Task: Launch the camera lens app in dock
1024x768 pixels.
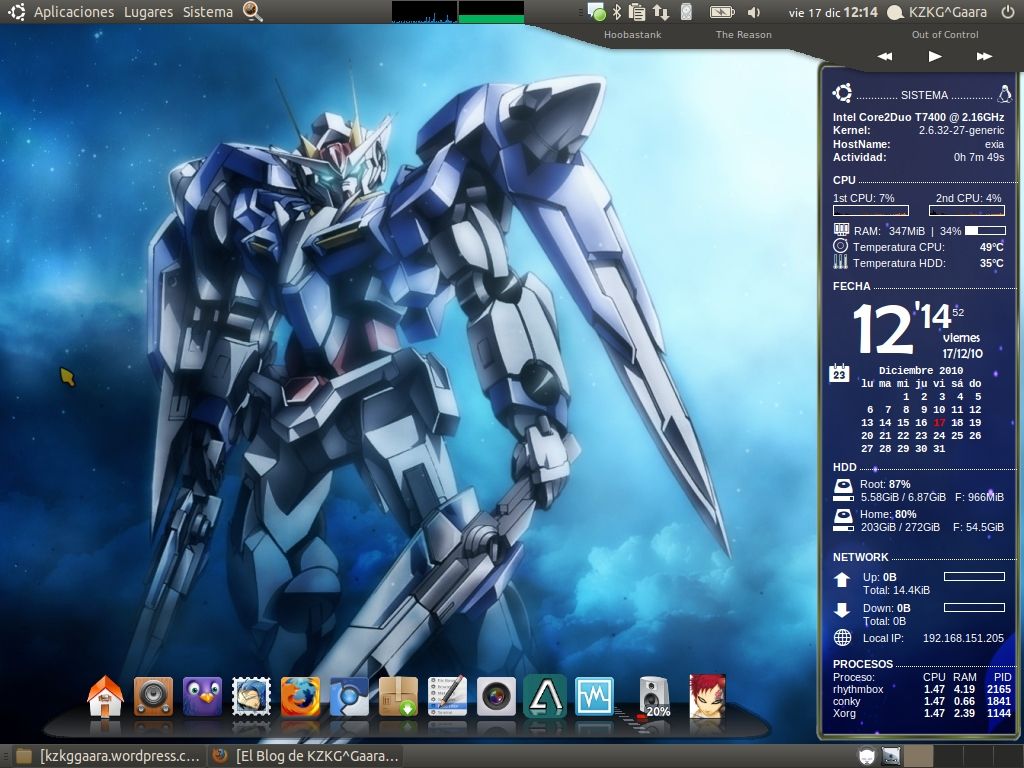Action: (x=496, y=696)
